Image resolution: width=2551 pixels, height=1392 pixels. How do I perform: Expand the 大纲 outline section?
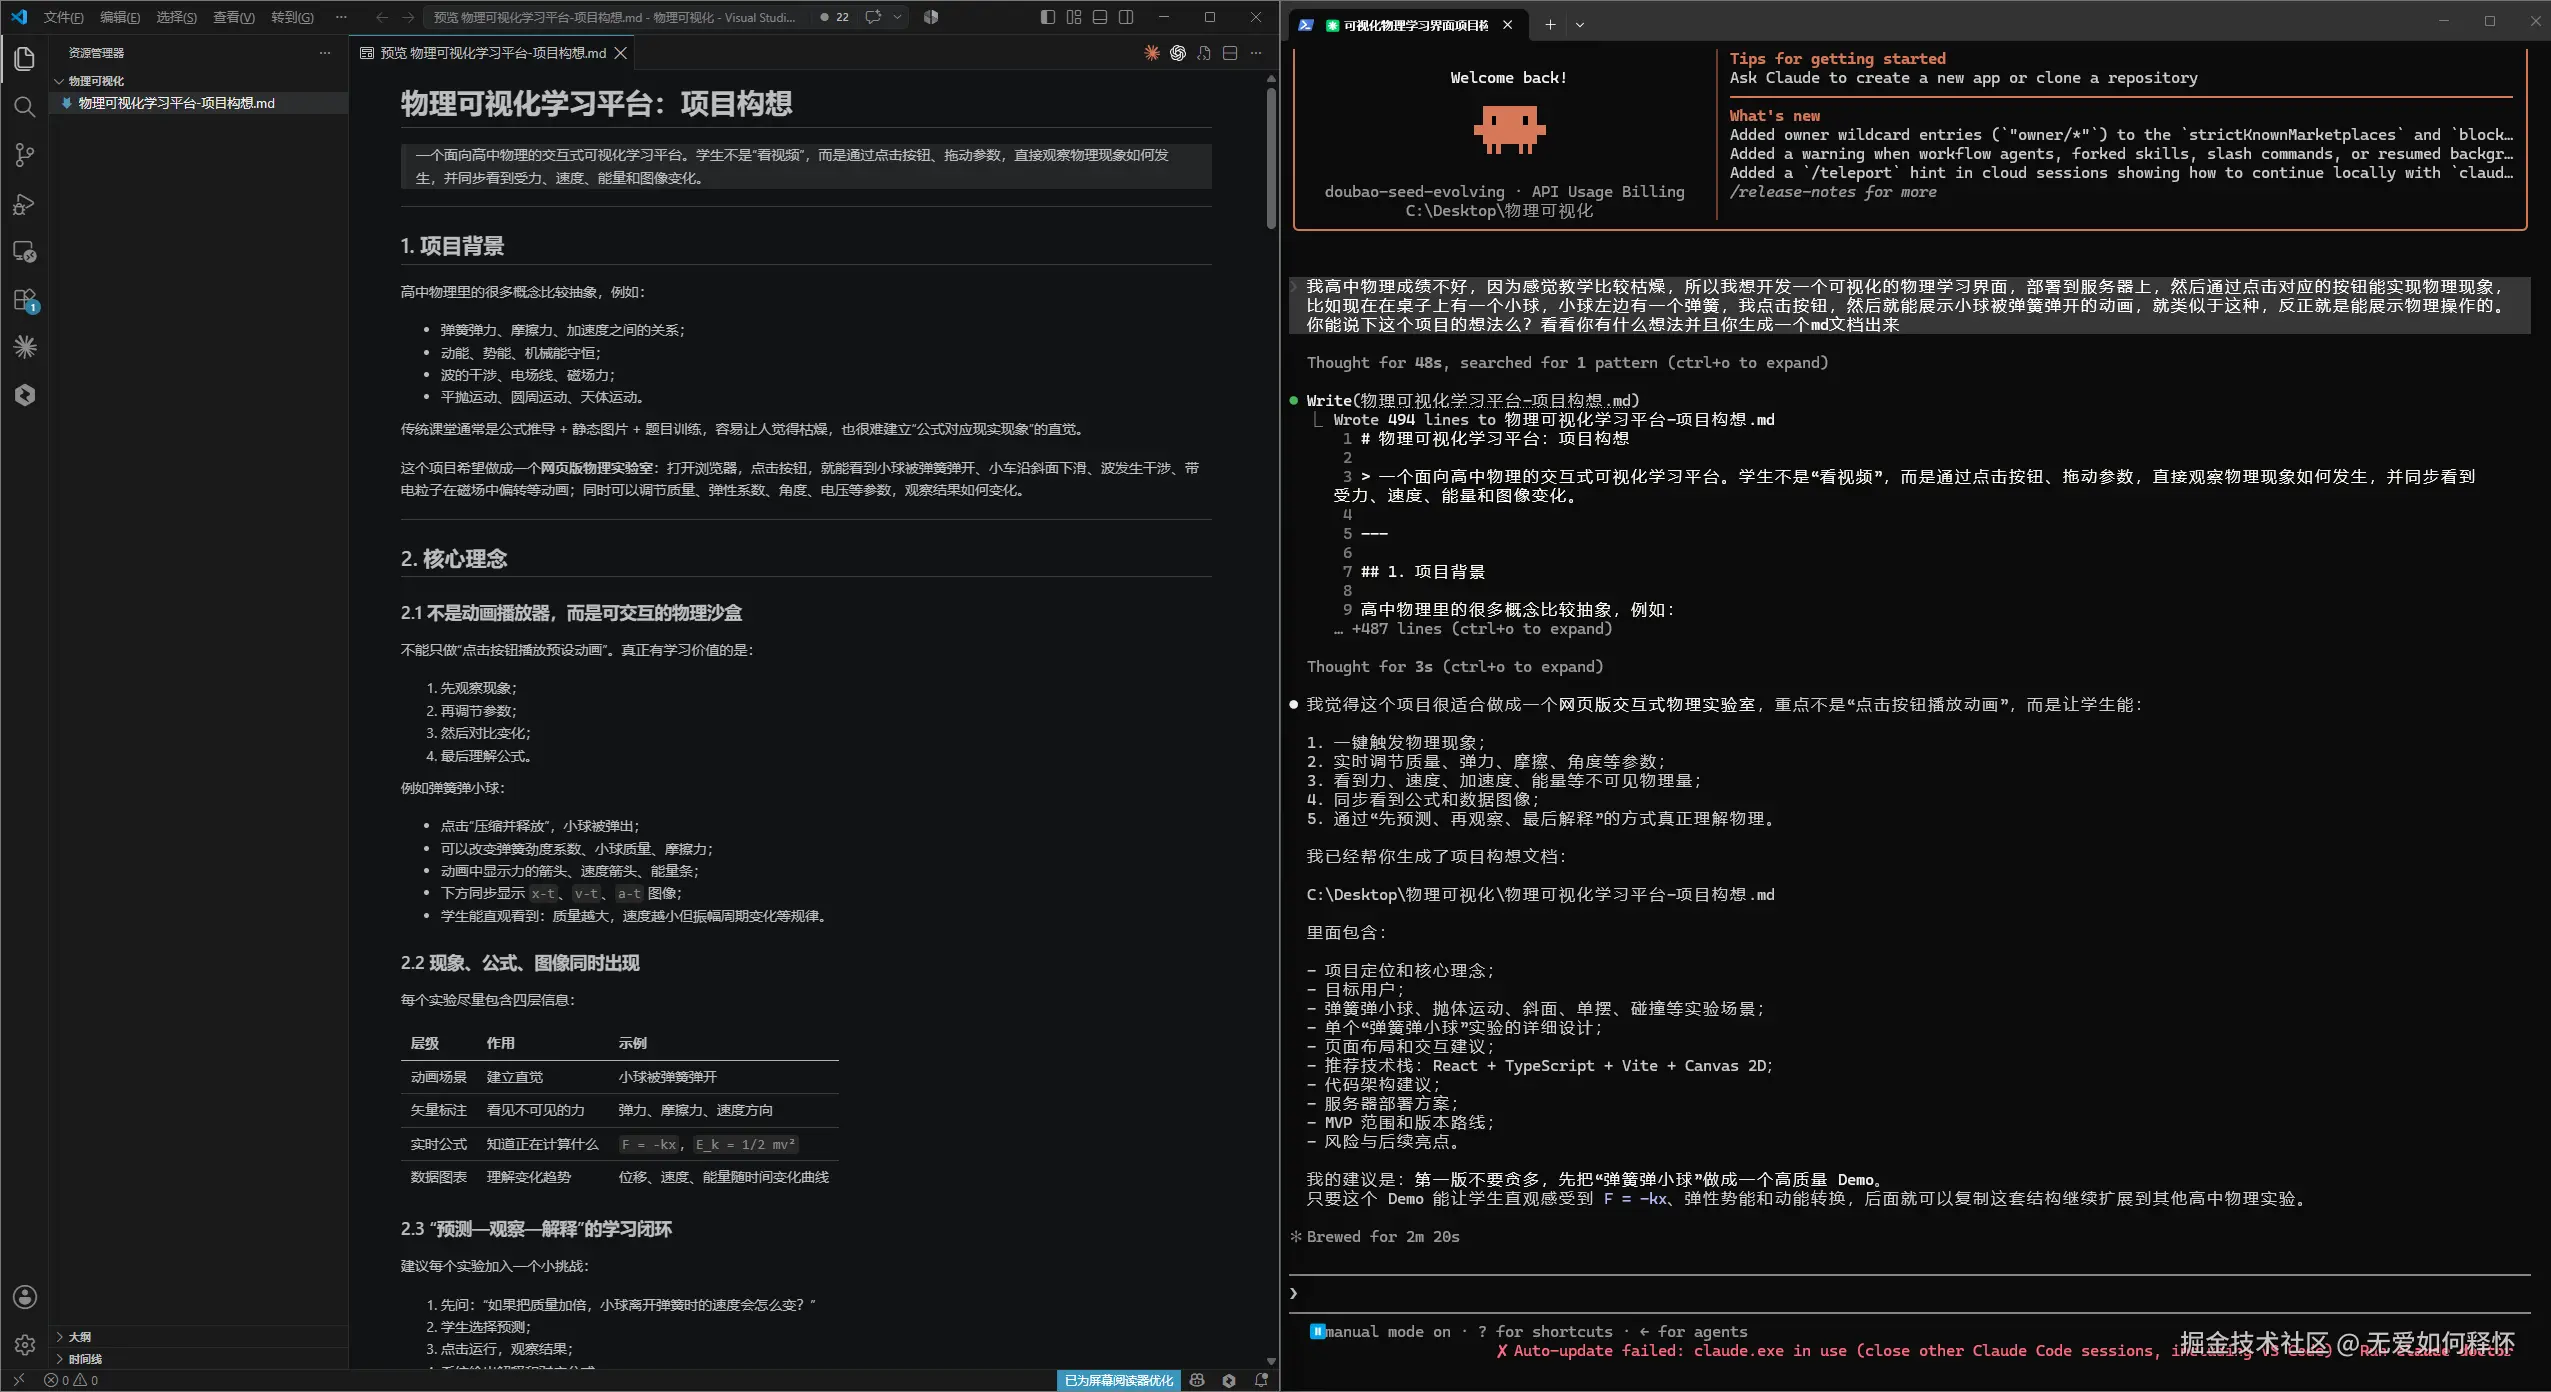[80, 1336]
